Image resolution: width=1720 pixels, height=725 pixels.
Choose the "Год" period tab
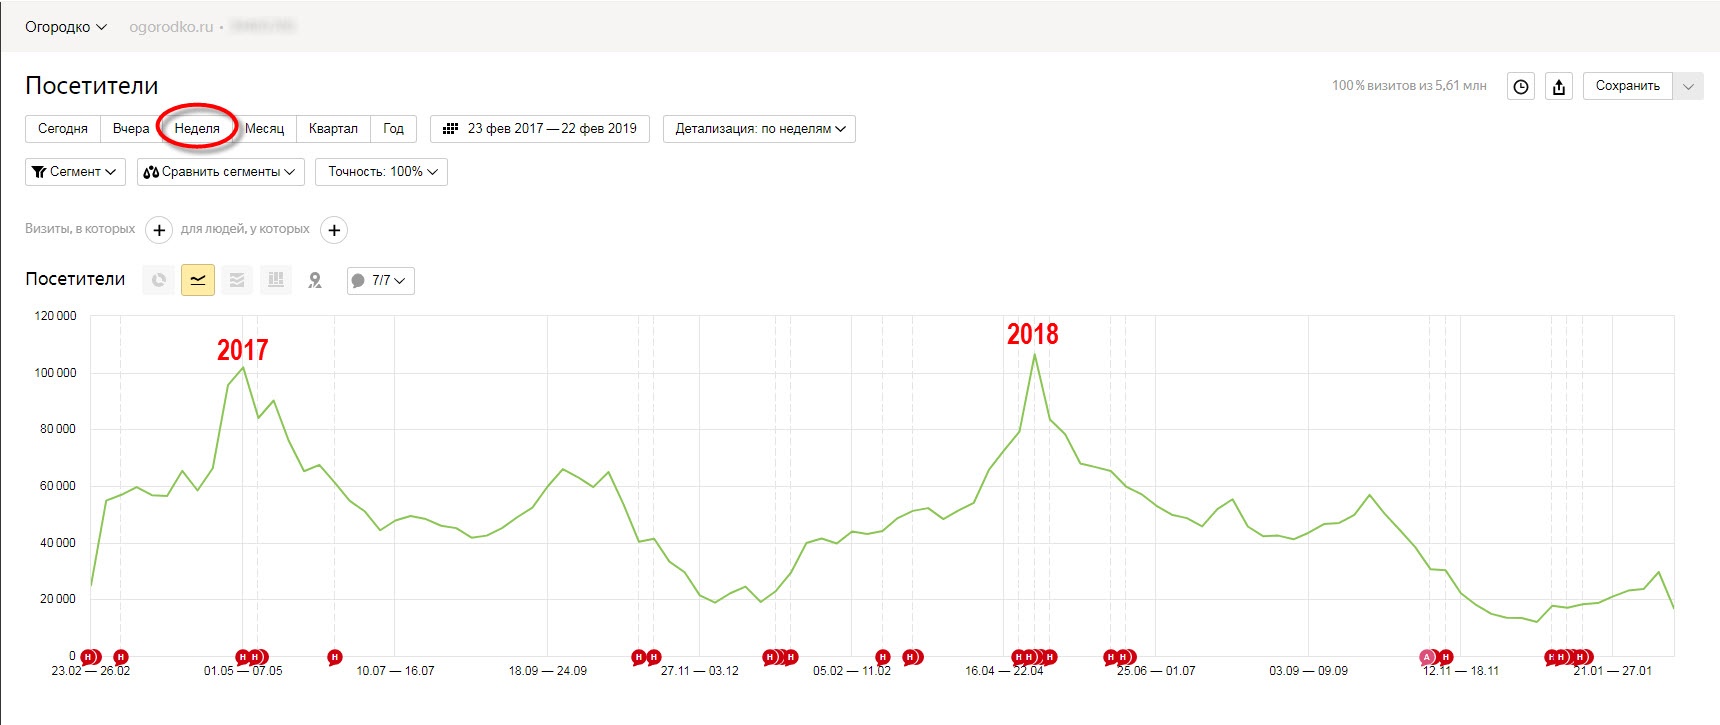pos(394,129)
